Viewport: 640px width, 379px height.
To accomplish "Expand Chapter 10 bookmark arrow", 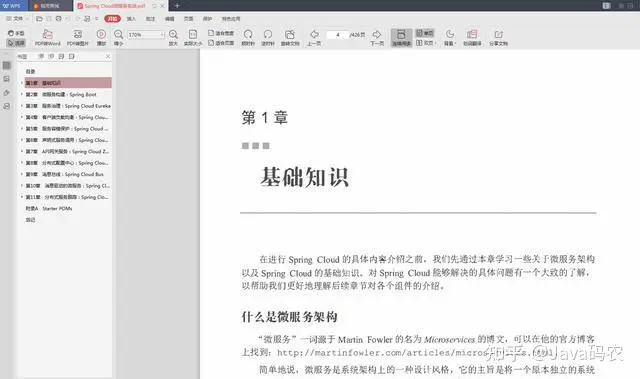I will pyautogui.click(x=22, y=186).
